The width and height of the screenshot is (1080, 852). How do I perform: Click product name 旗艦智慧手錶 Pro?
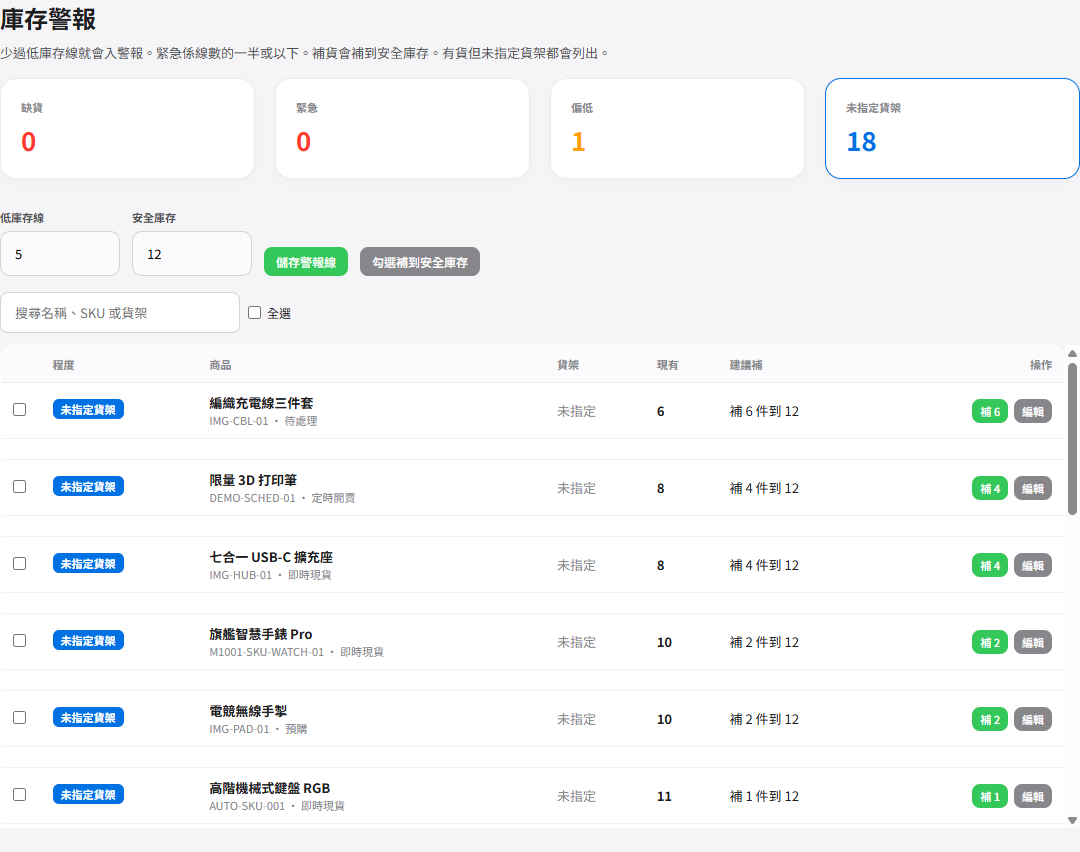click(261, 634)
